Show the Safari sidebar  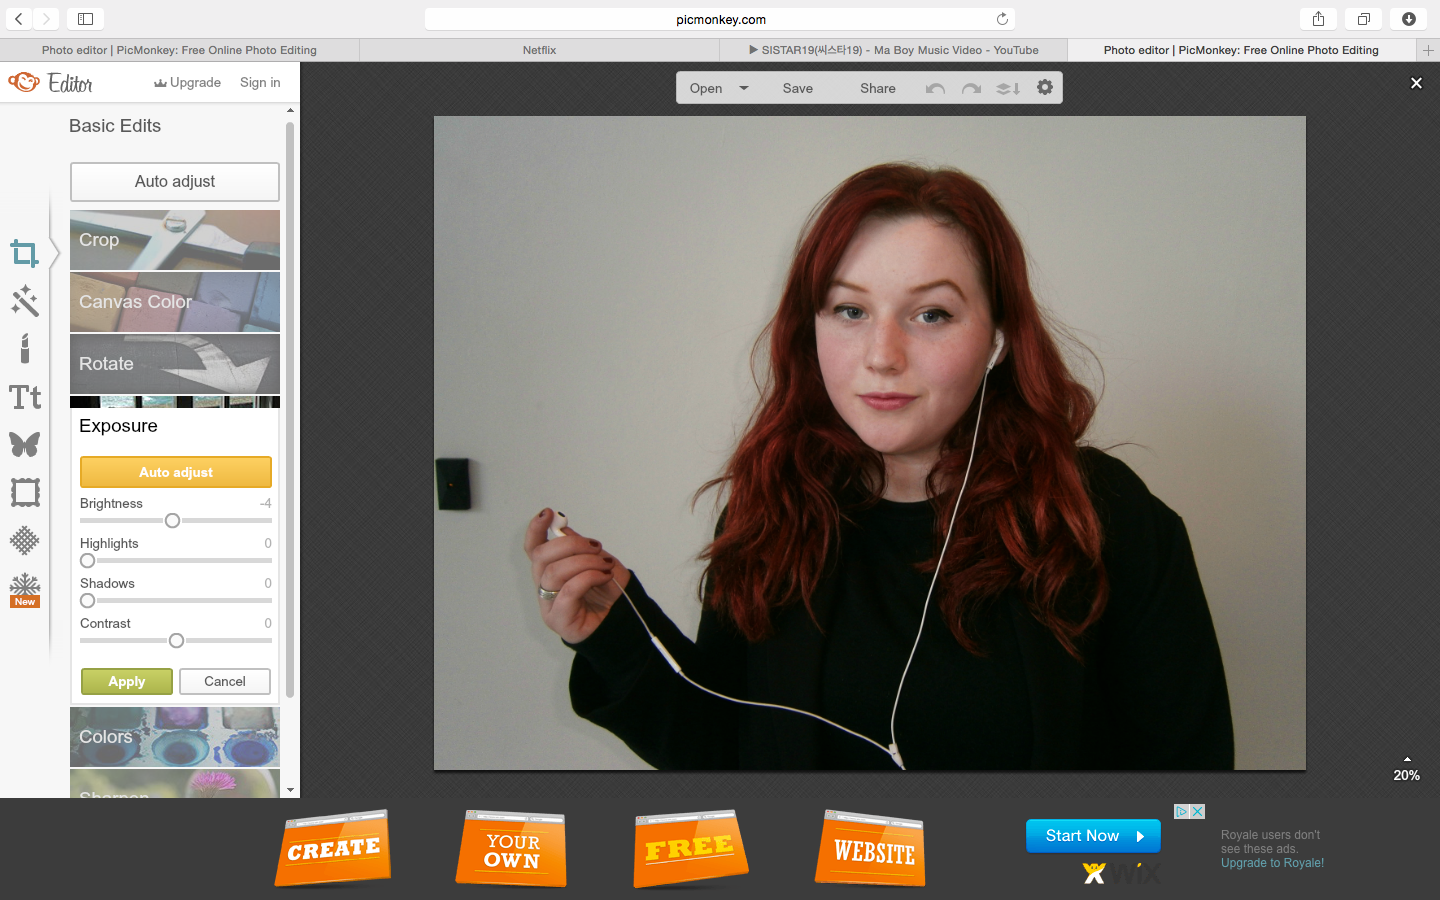85,19
